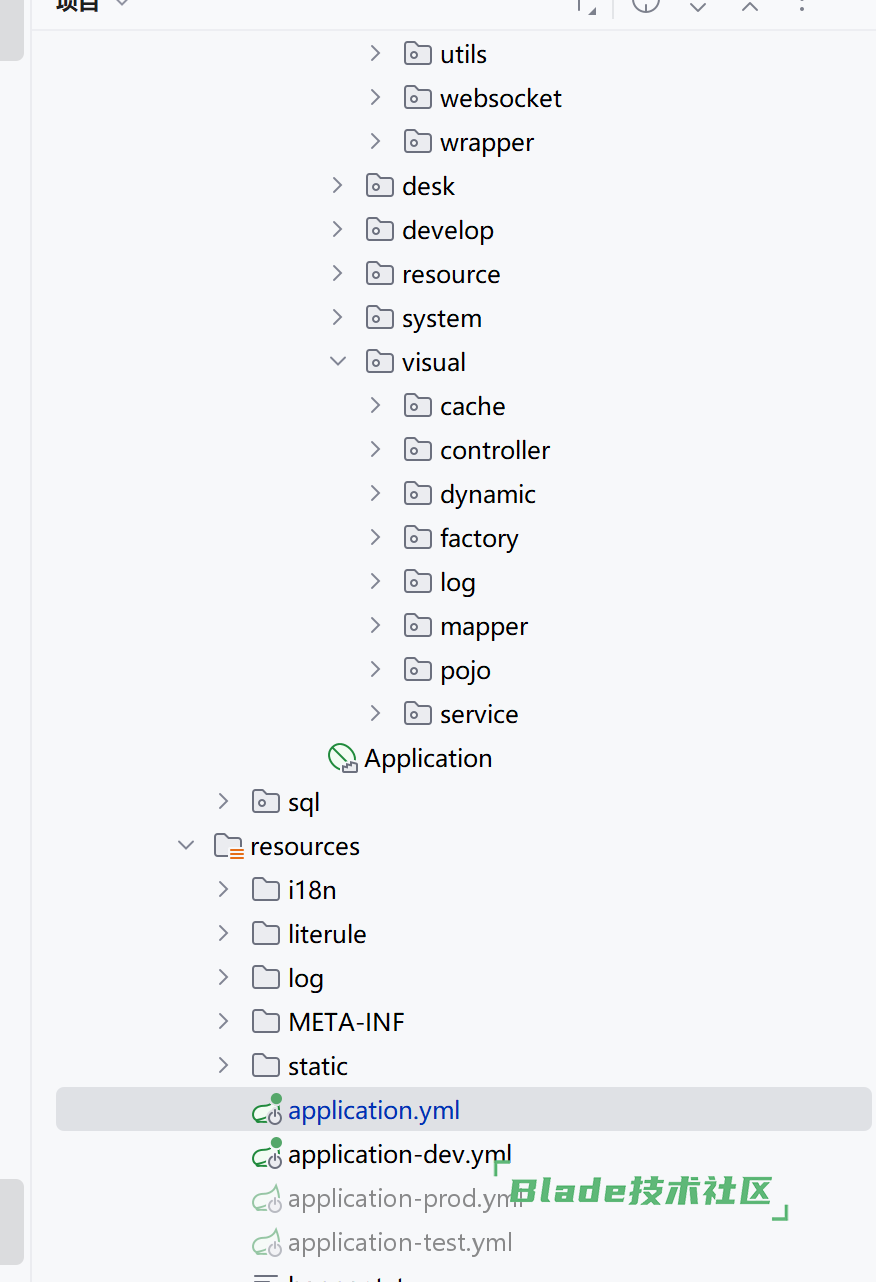This screenshot has height=1282, width=876.
Task: Expand the sql folder arrow
Action: [224, 802]
